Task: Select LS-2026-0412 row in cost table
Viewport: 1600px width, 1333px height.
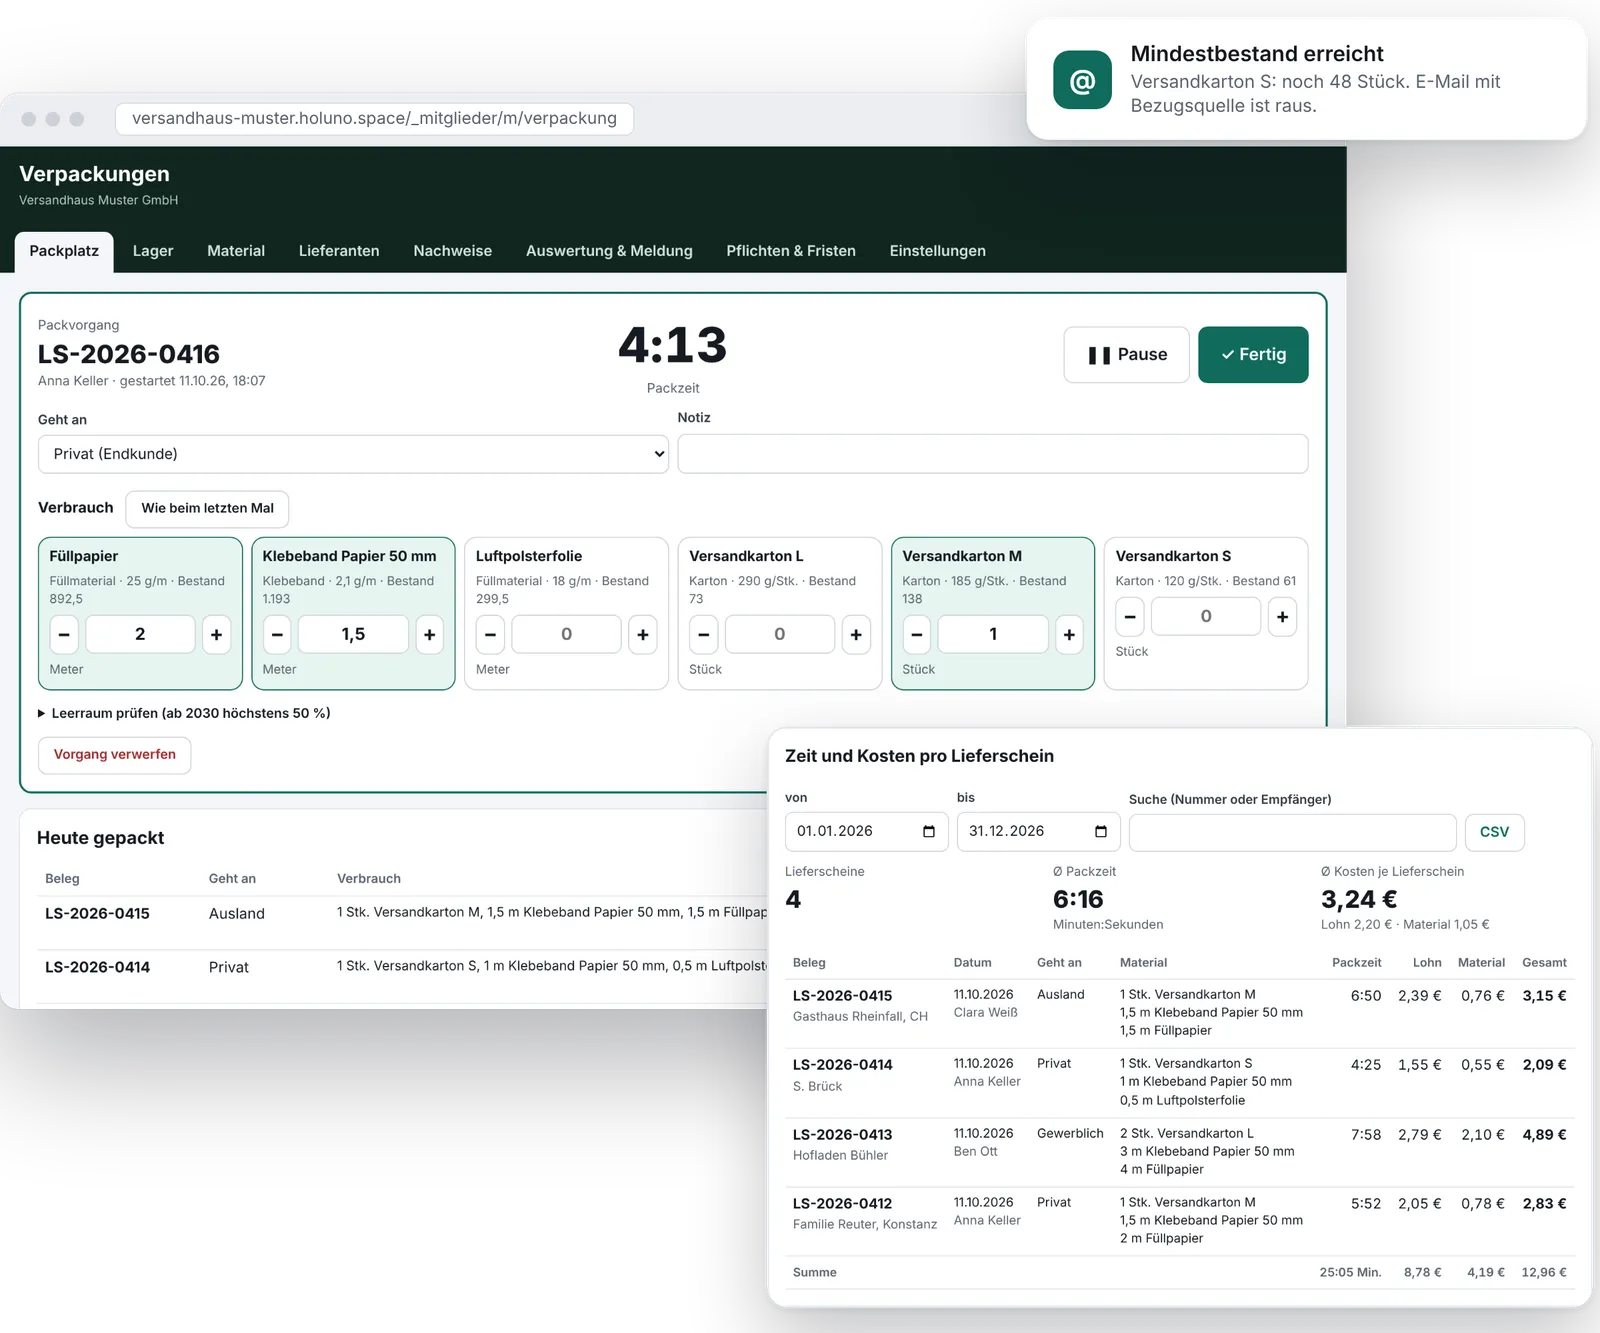Action: 1180,1221
